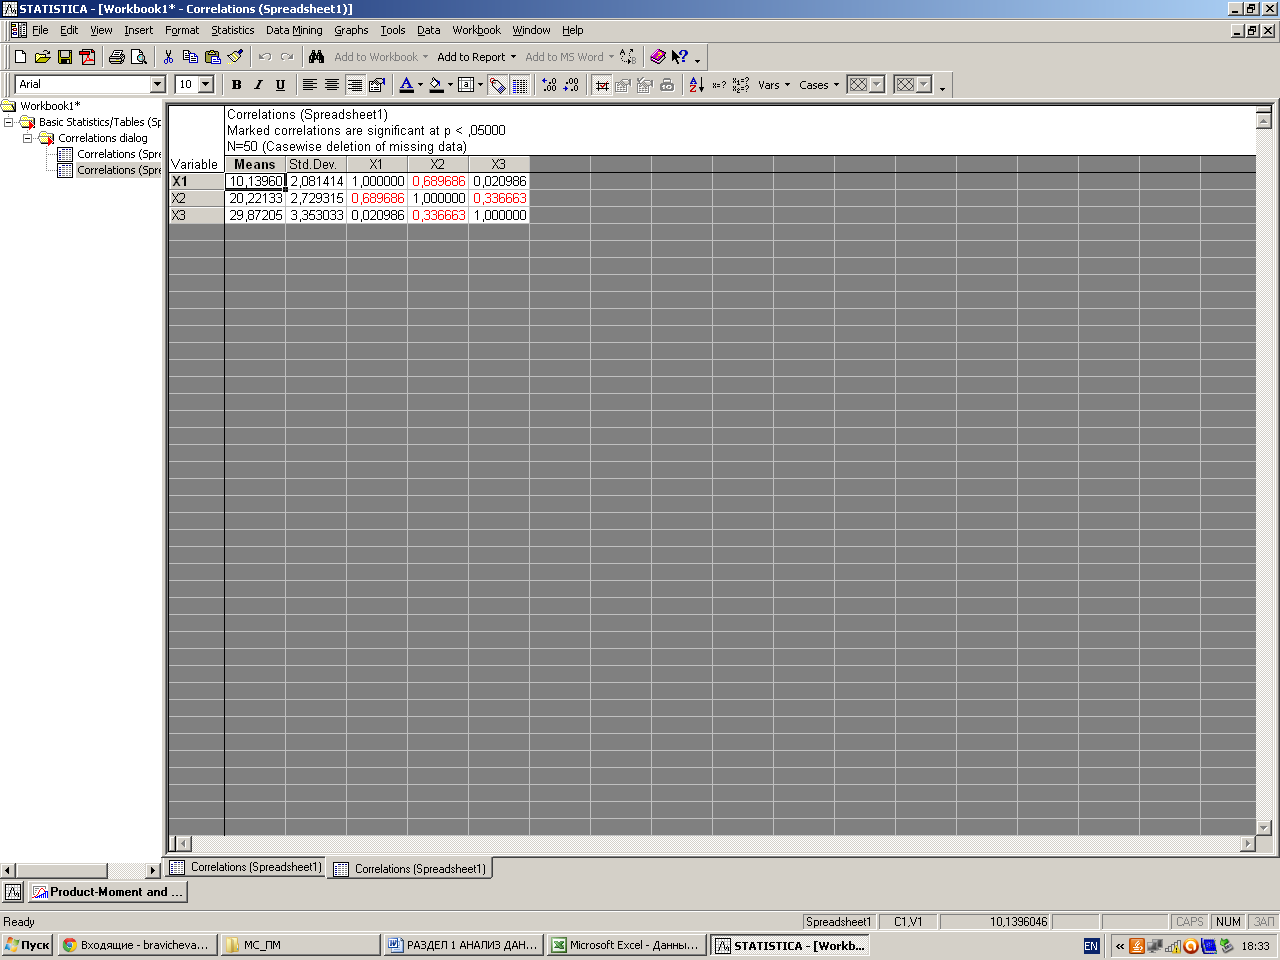The width and height of the screenshot is (1280, 960).
Task: Switch to РАЗДЕЛ 1 АНАЛИЗ Word taskbar item
Action: pos(463,945)
